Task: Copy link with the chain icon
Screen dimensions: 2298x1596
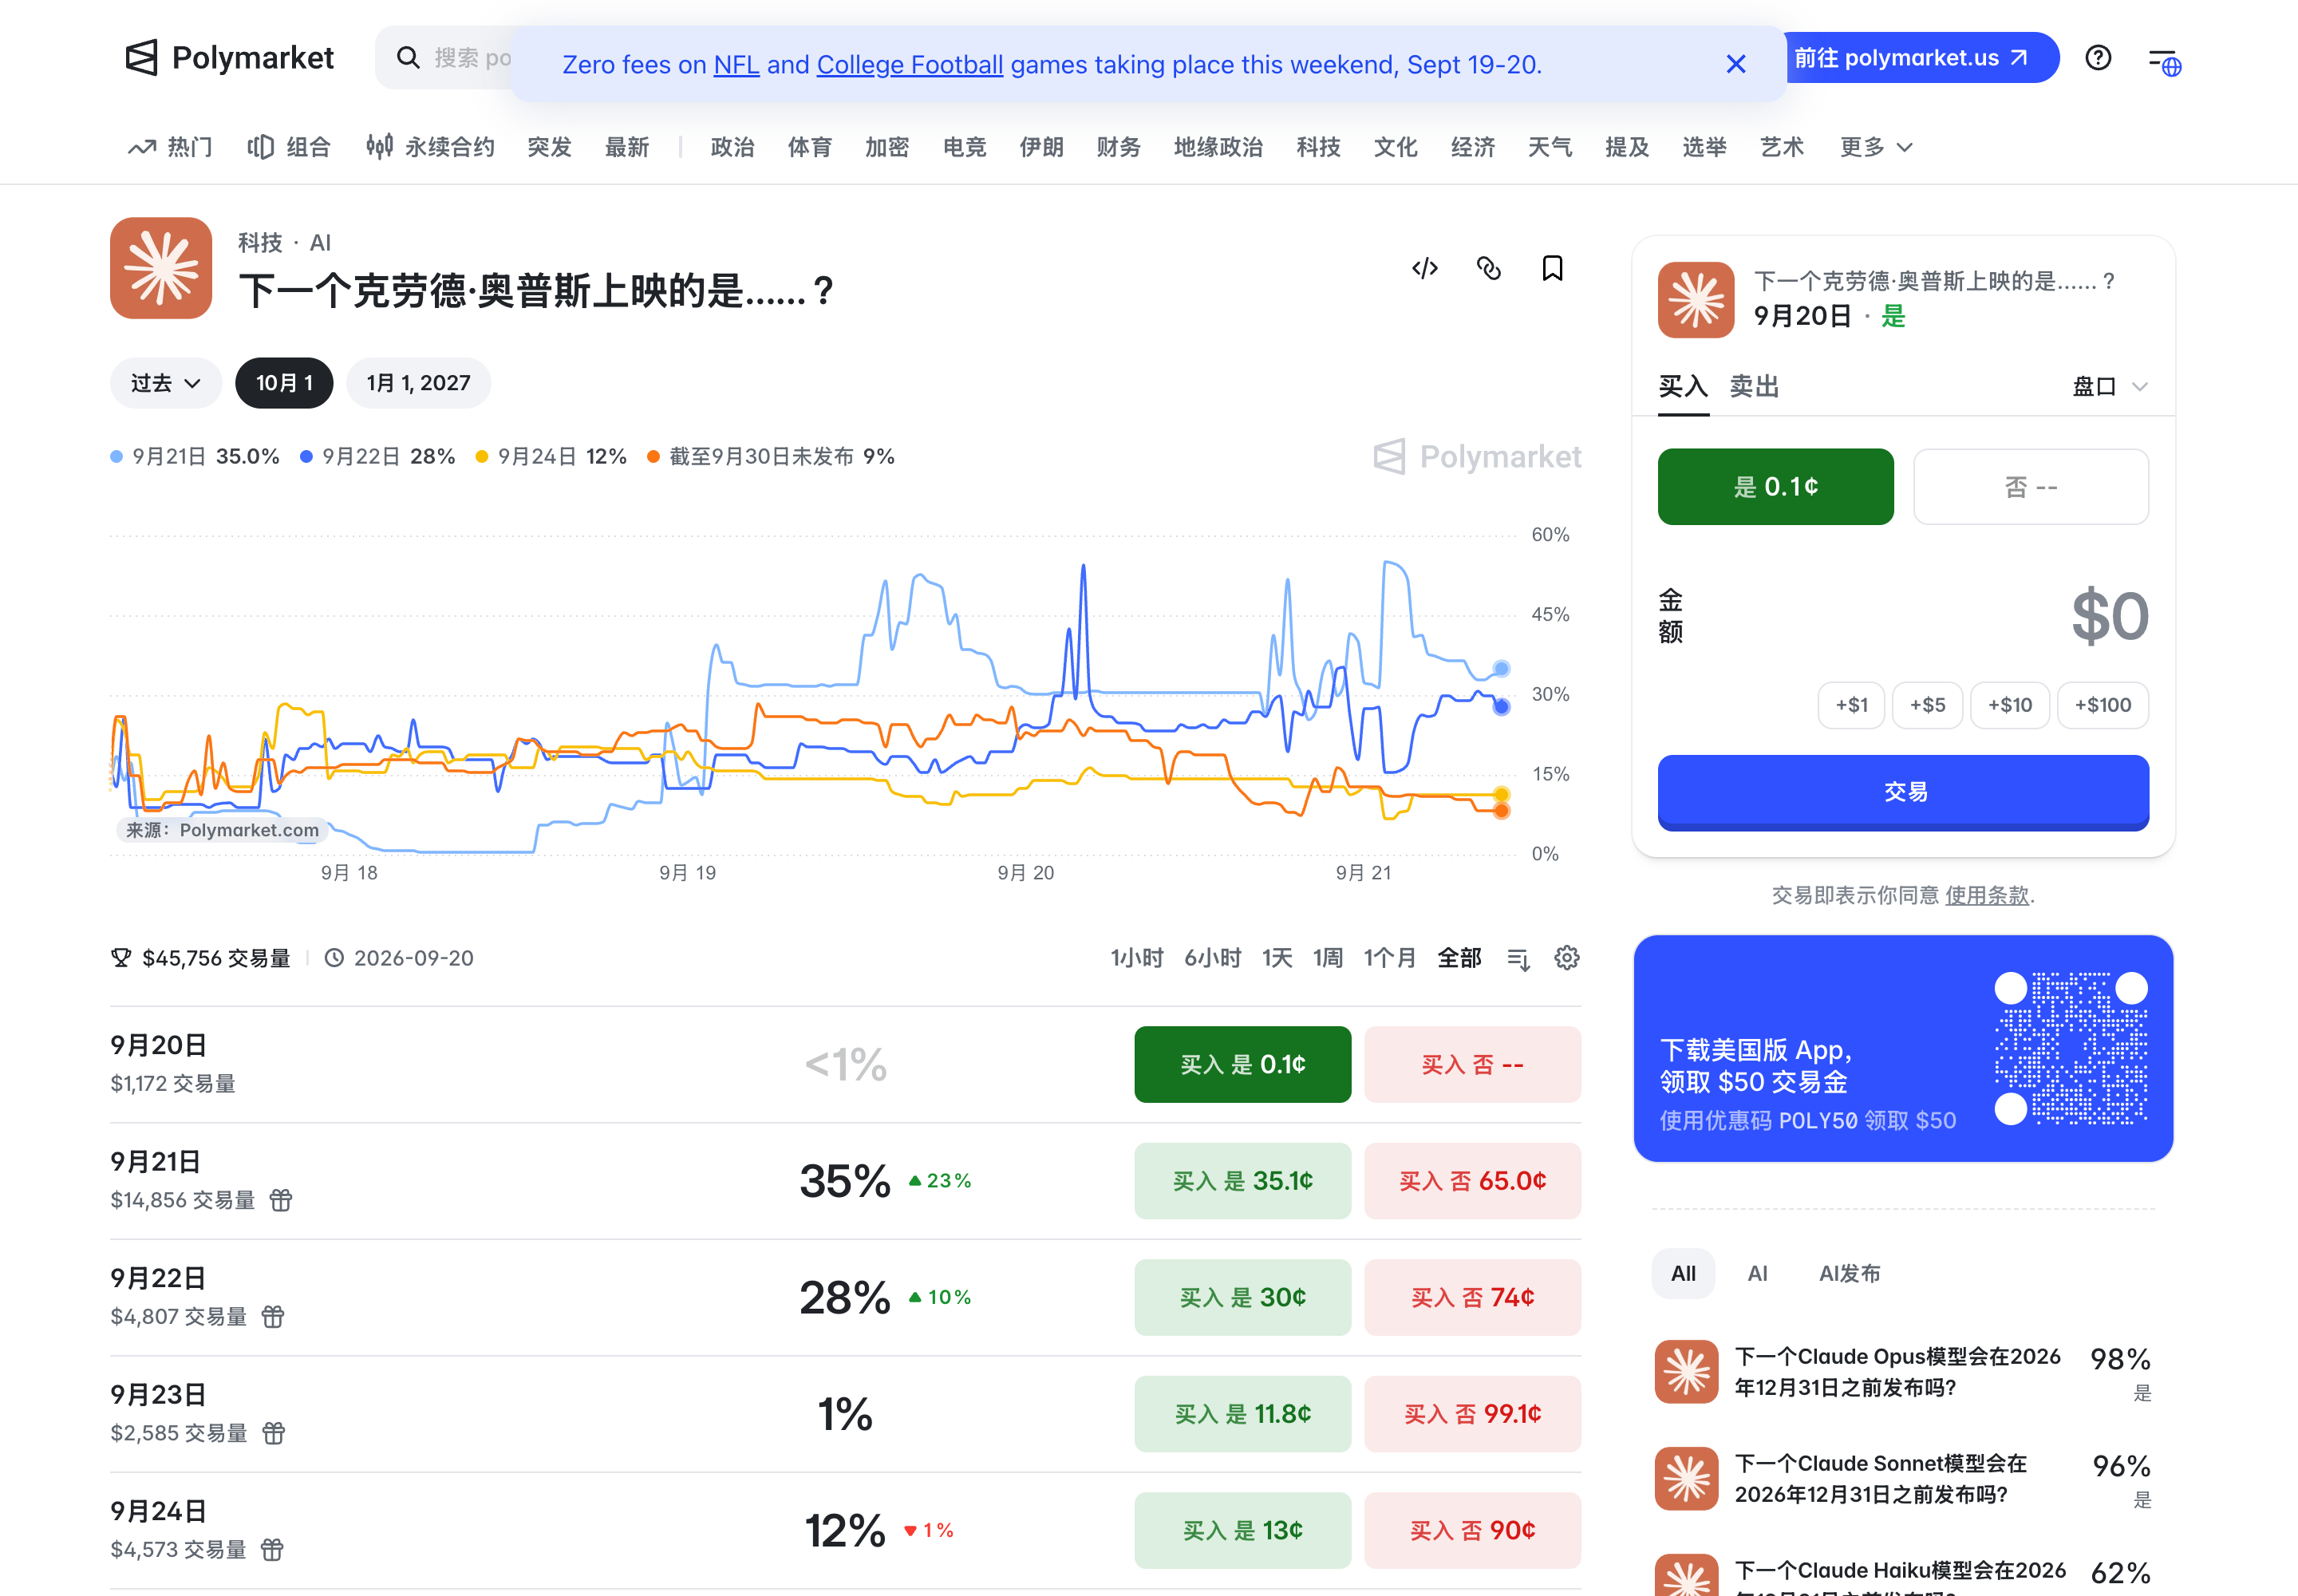Action: [x=1489, y=268]
